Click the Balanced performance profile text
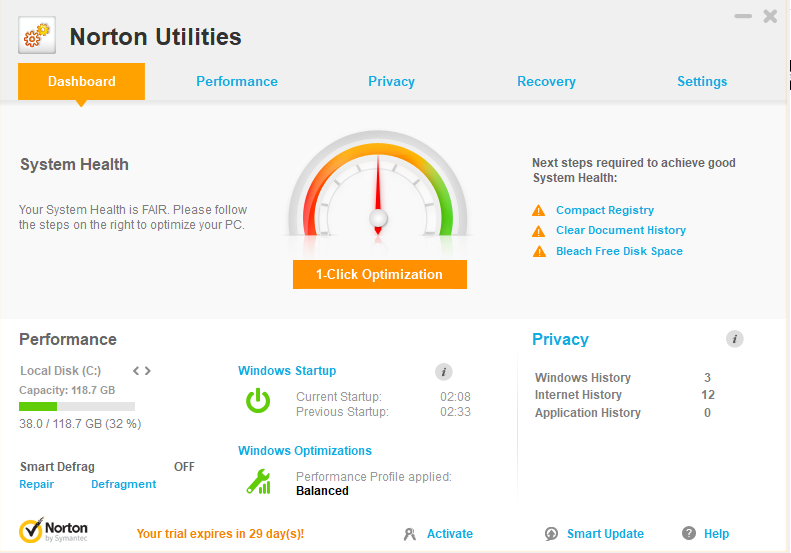The width and height of the screenshot is (791, 553). point(322,491)
